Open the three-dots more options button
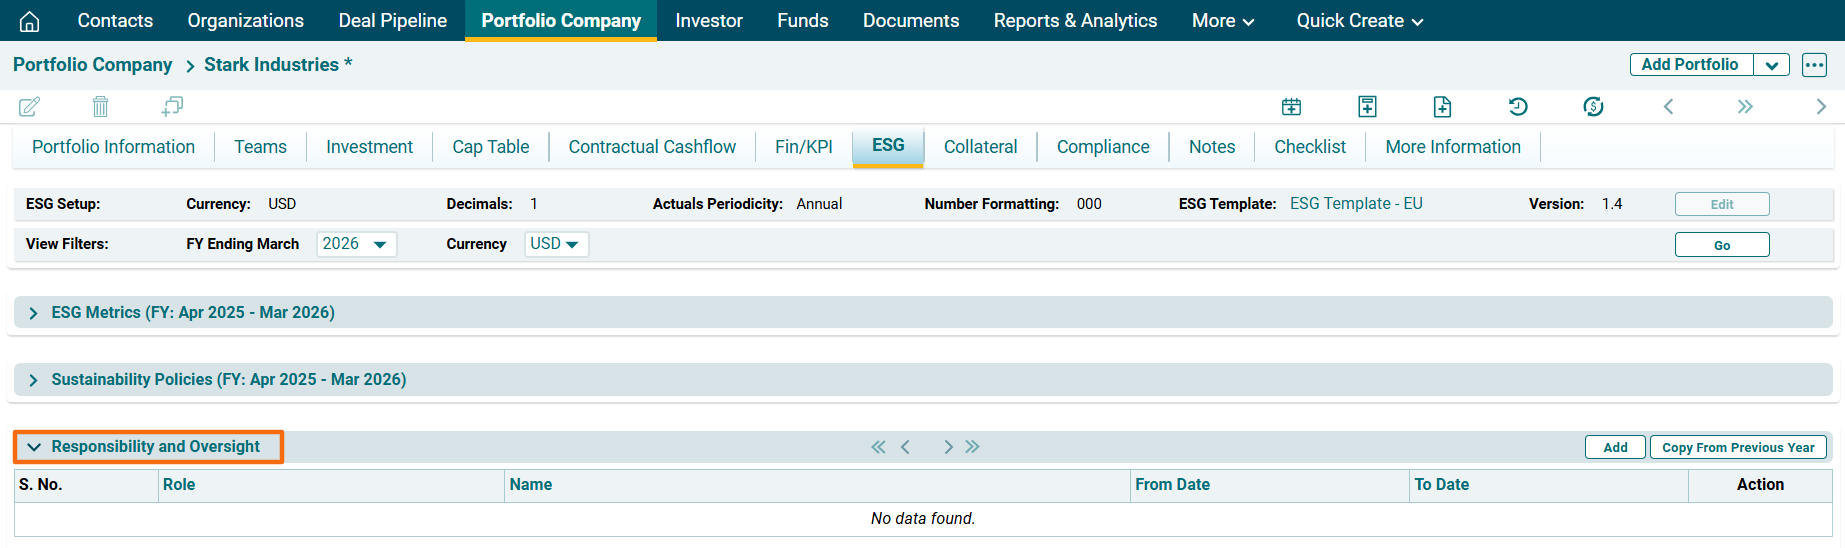Viewport: 1845px width, 548px height. coord(1814,65)
